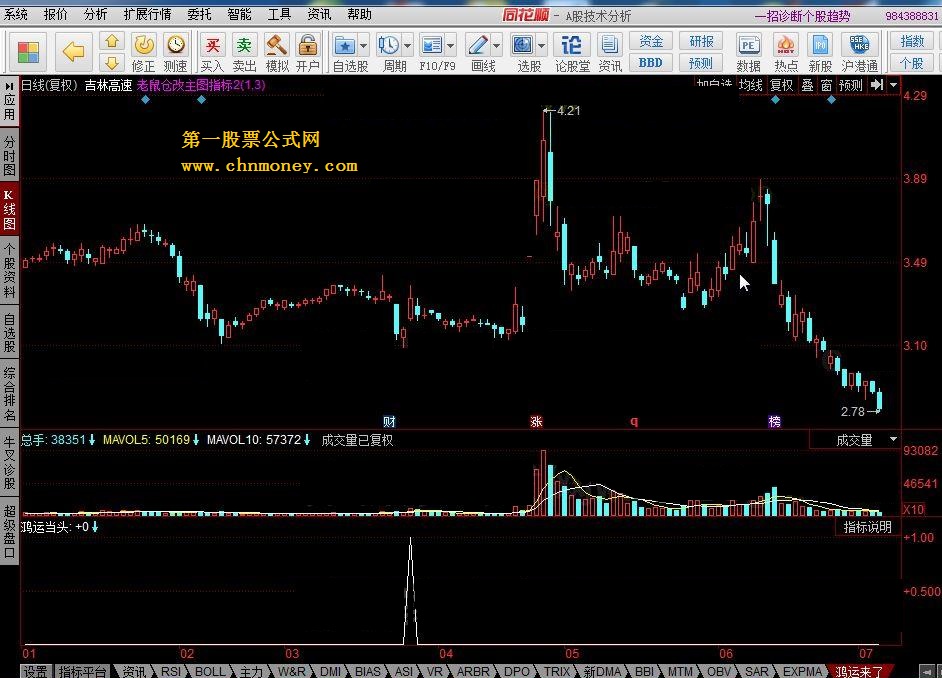Switch to the 分时图 side tab

9,155
